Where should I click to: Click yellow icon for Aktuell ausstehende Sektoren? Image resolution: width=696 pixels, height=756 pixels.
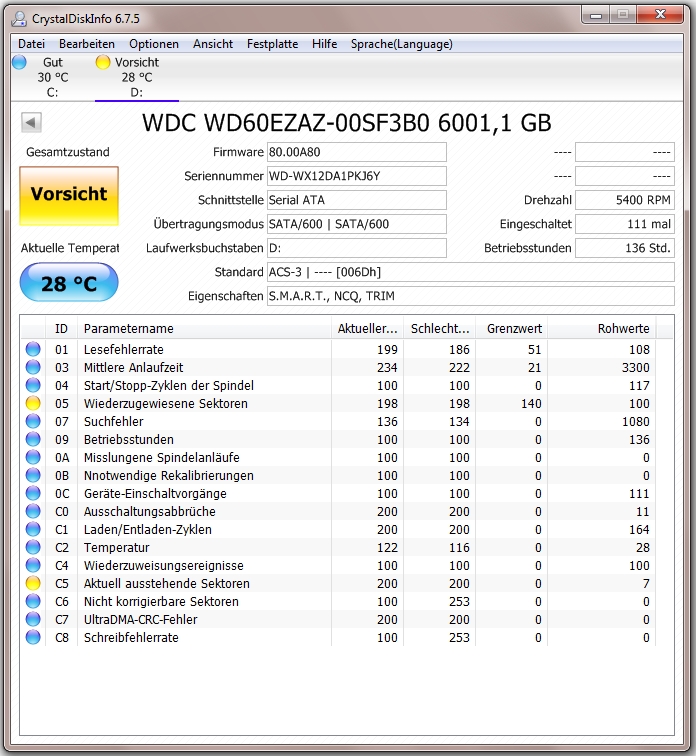pos(33,583)
